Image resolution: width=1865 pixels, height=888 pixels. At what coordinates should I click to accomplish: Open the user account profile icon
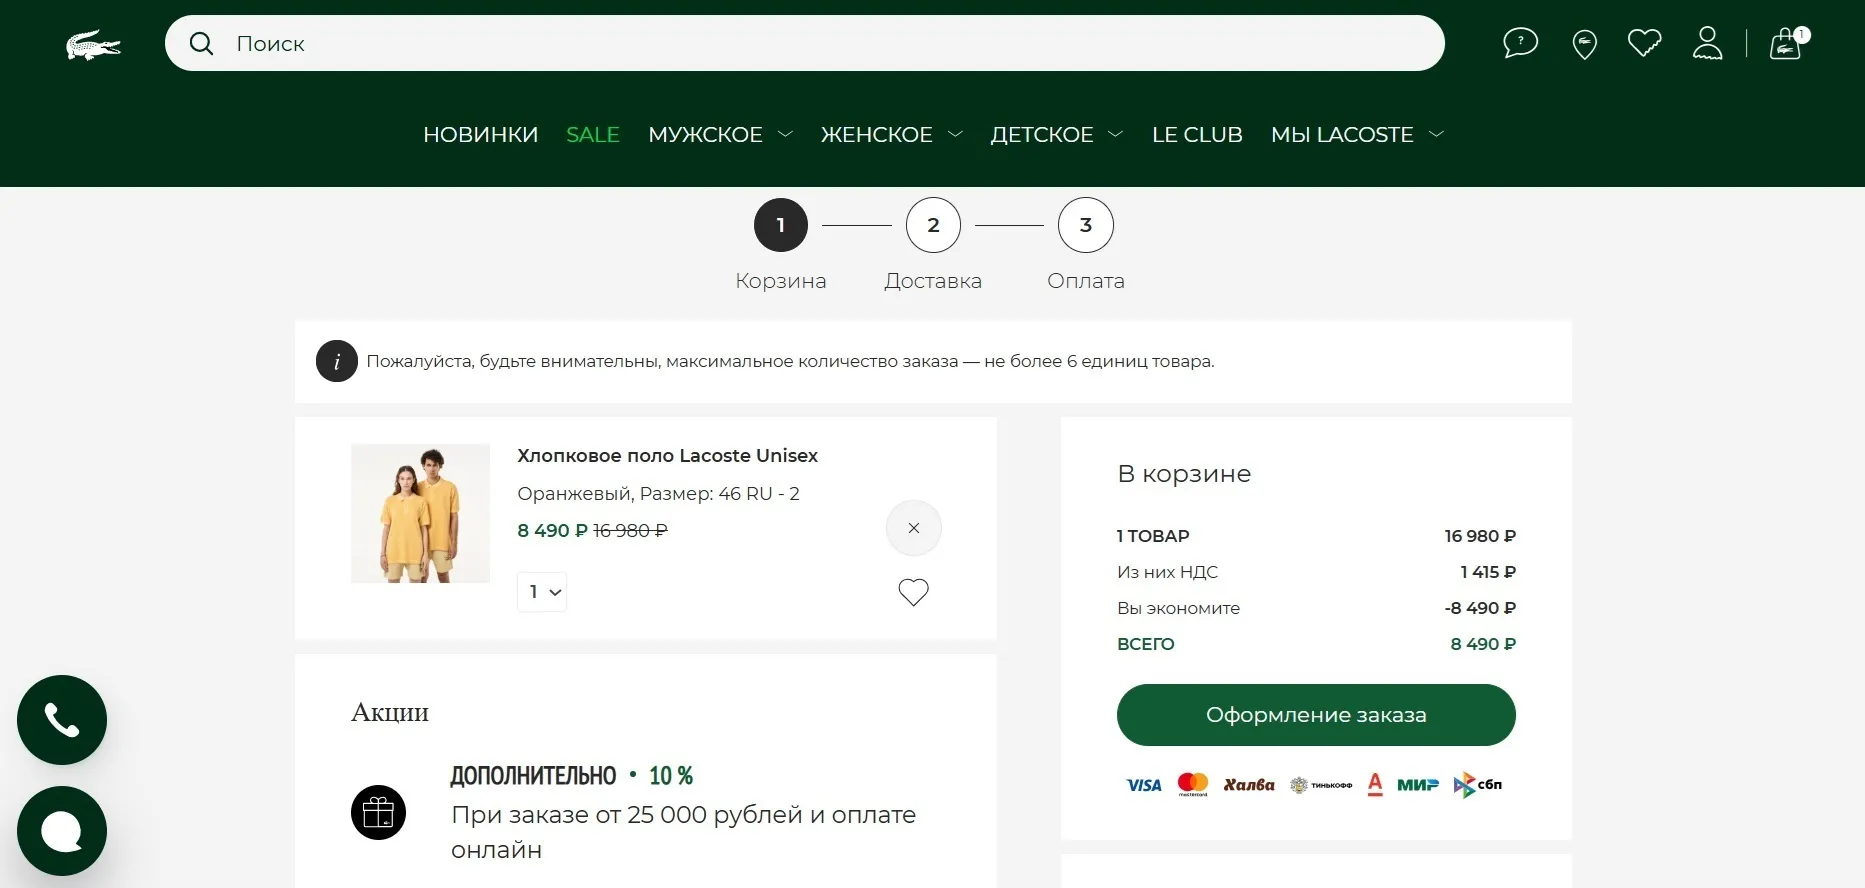pos(1707,43)
